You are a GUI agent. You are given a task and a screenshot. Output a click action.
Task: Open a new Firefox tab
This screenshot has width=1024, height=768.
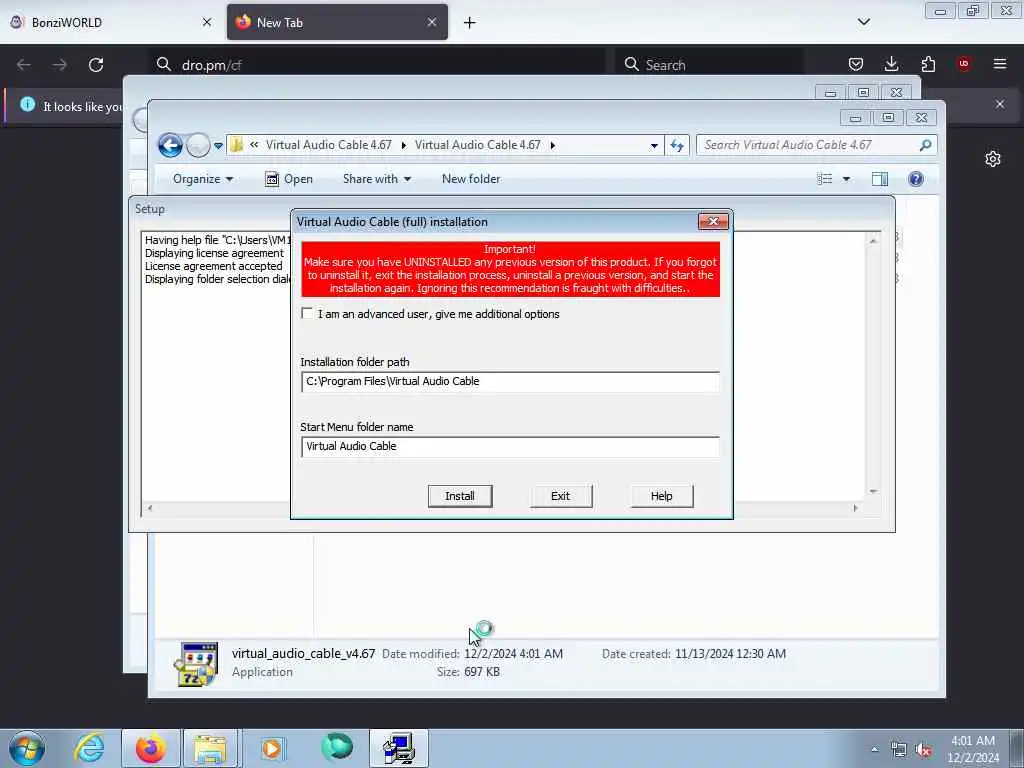point(470,22)
